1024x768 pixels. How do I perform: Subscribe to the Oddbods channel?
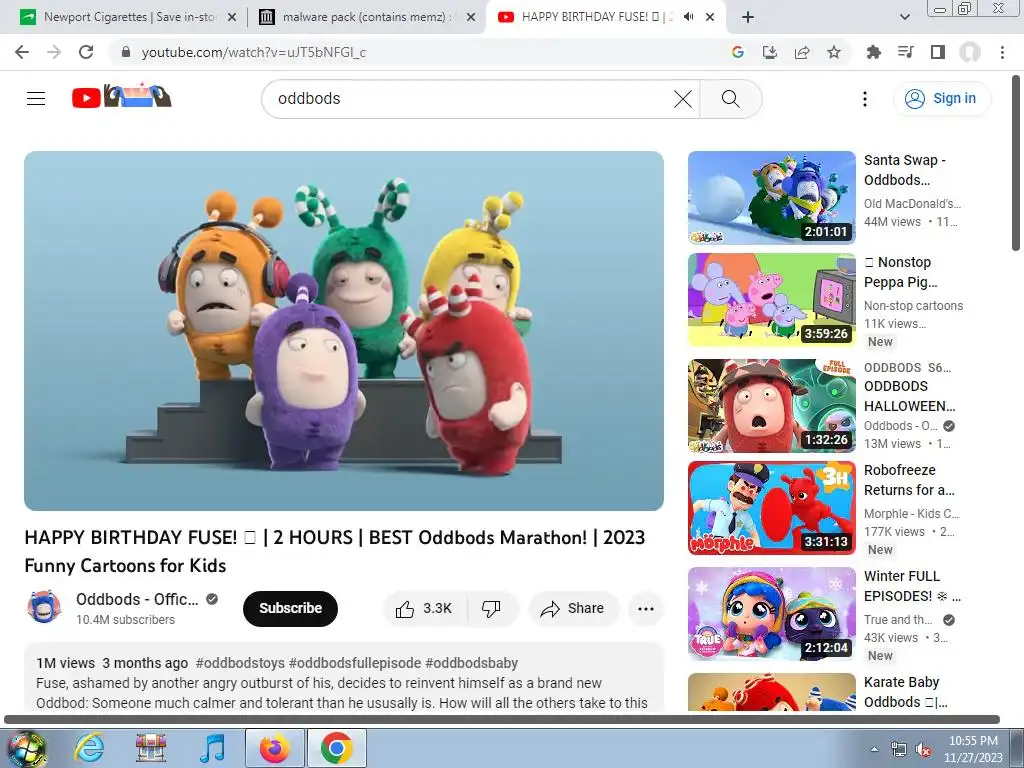(x=290, y=609)
